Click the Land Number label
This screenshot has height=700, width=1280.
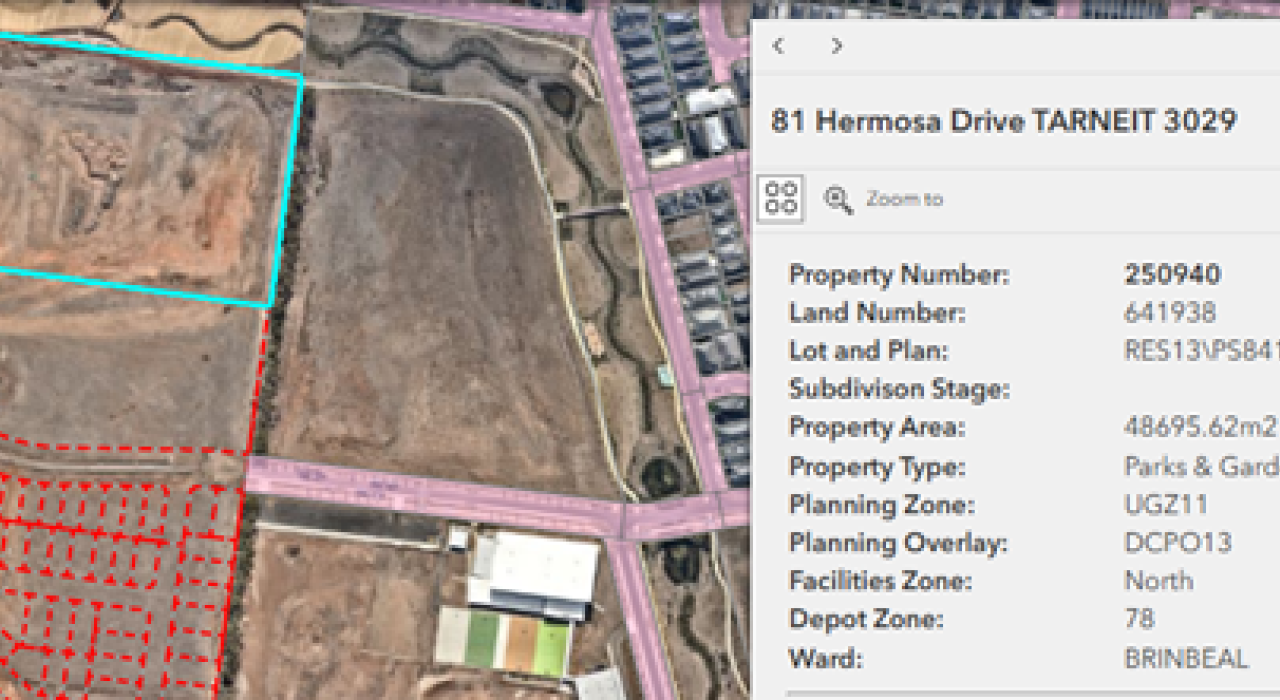point(877,313)
